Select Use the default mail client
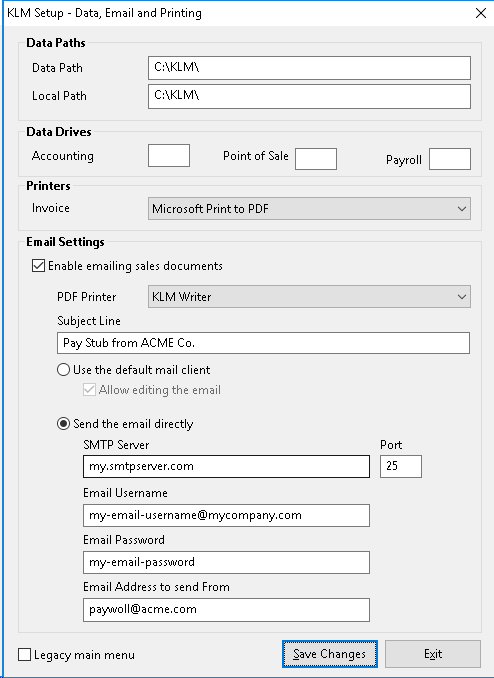Image resolution: width=494 pixels, height=678 pixels. [63, 370]
